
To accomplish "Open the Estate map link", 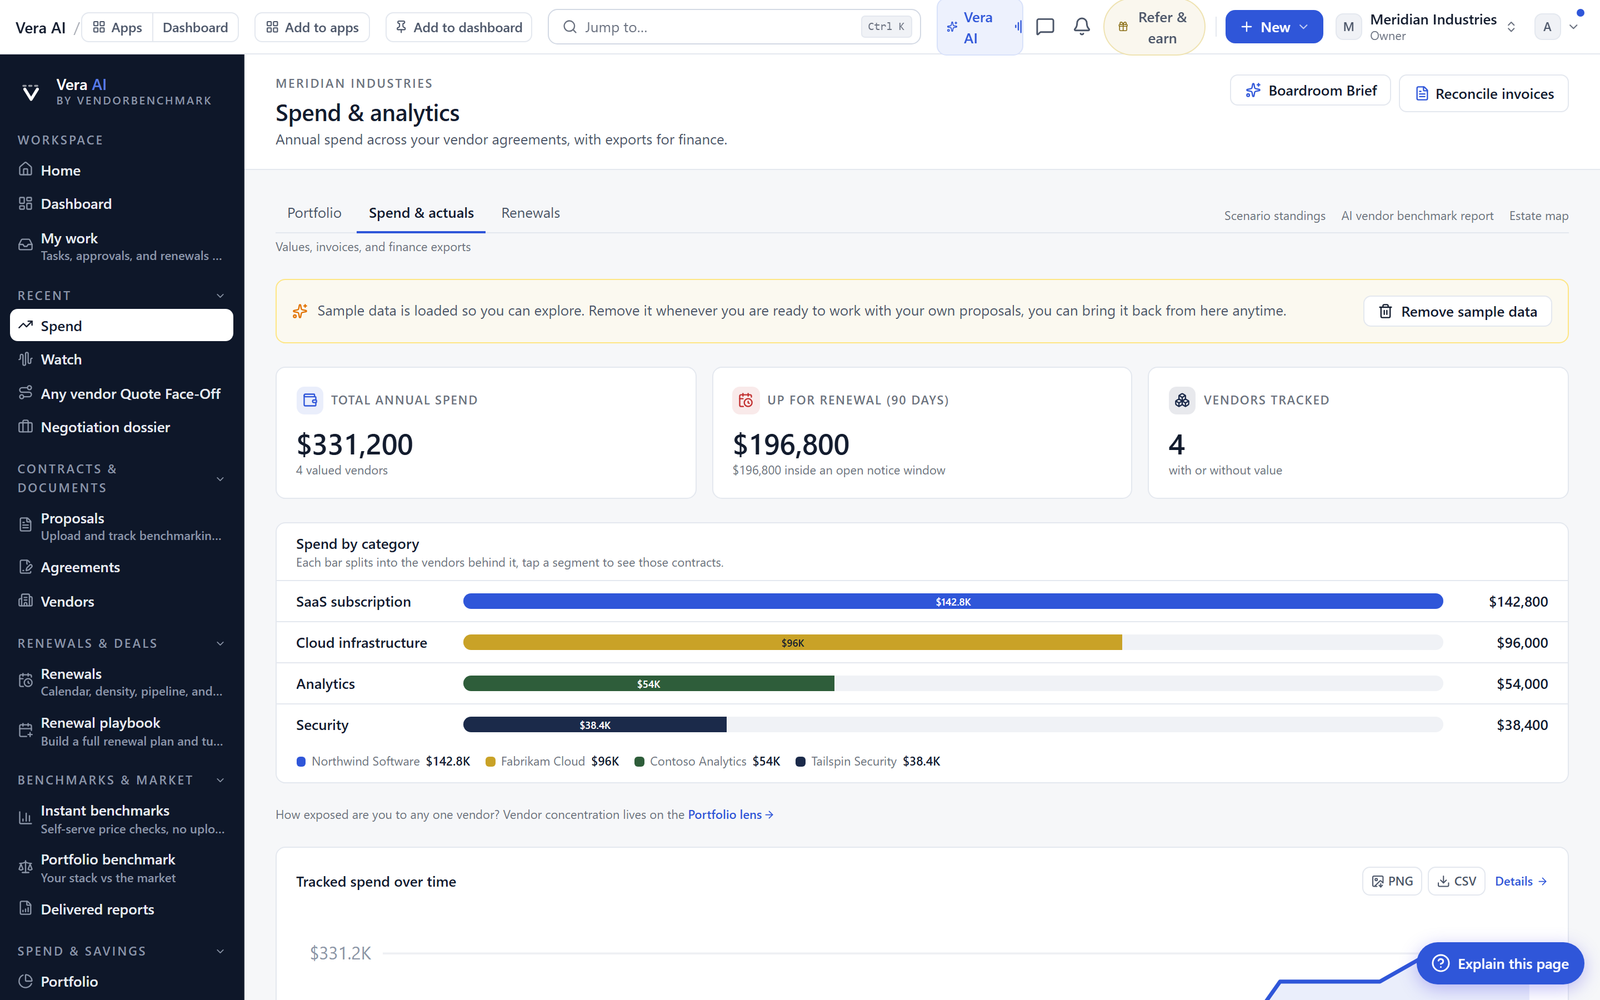I will (1538, 216).
